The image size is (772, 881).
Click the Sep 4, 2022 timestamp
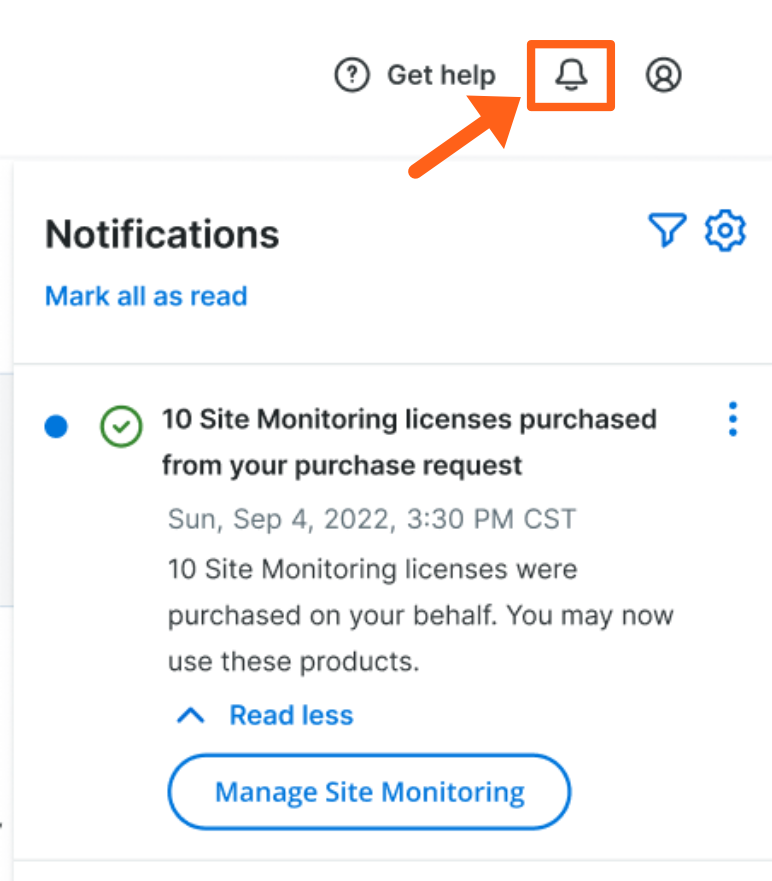point(371,519)
